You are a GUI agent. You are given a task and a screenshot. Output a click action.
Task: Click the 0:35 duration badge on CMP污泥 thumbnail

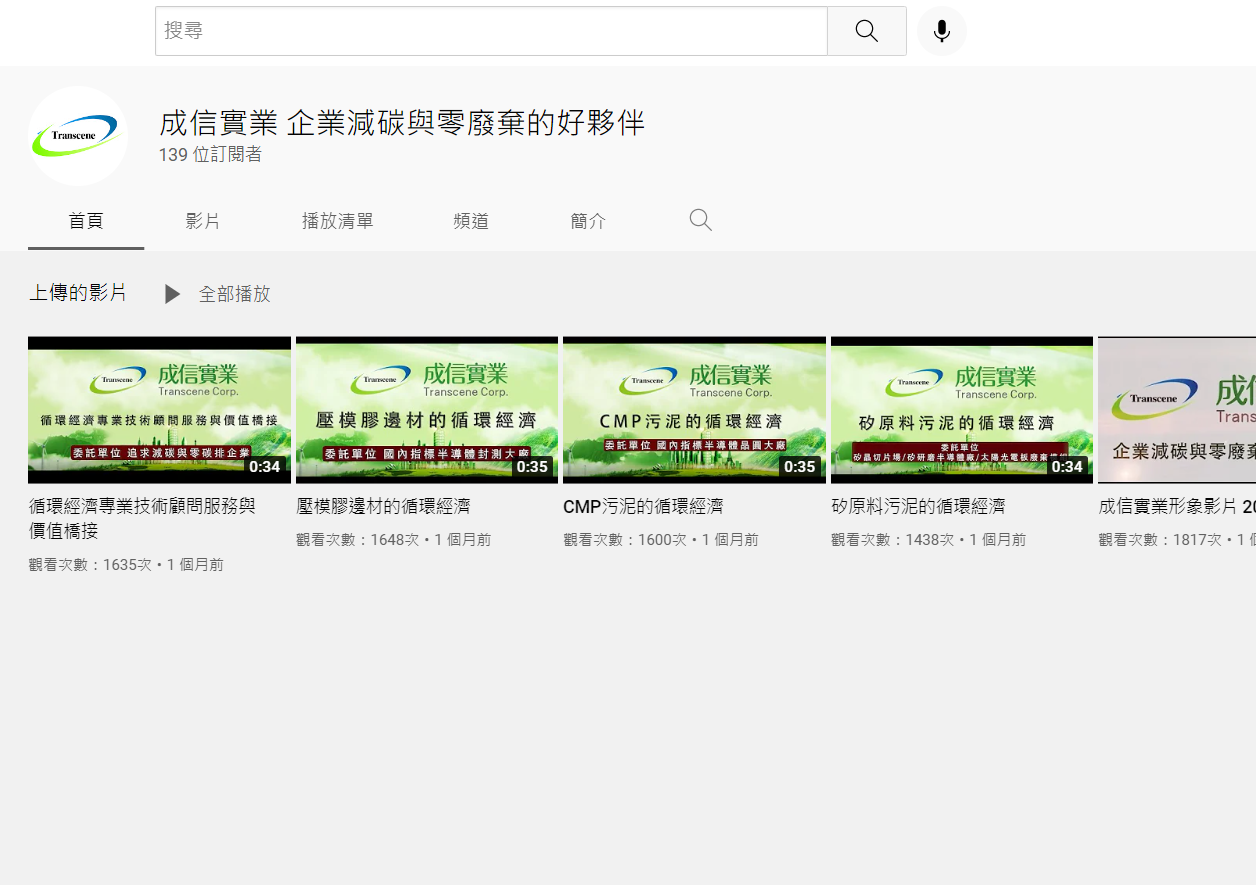[x=800, y=467]
